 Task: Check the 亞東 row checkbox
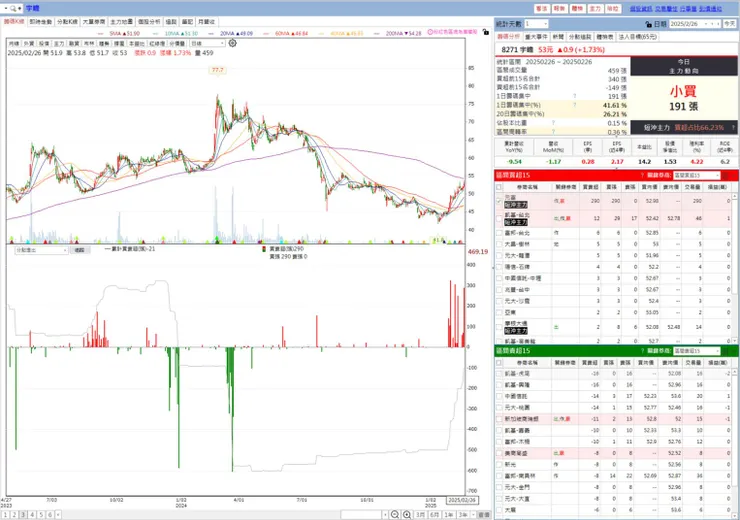(499, 312)
